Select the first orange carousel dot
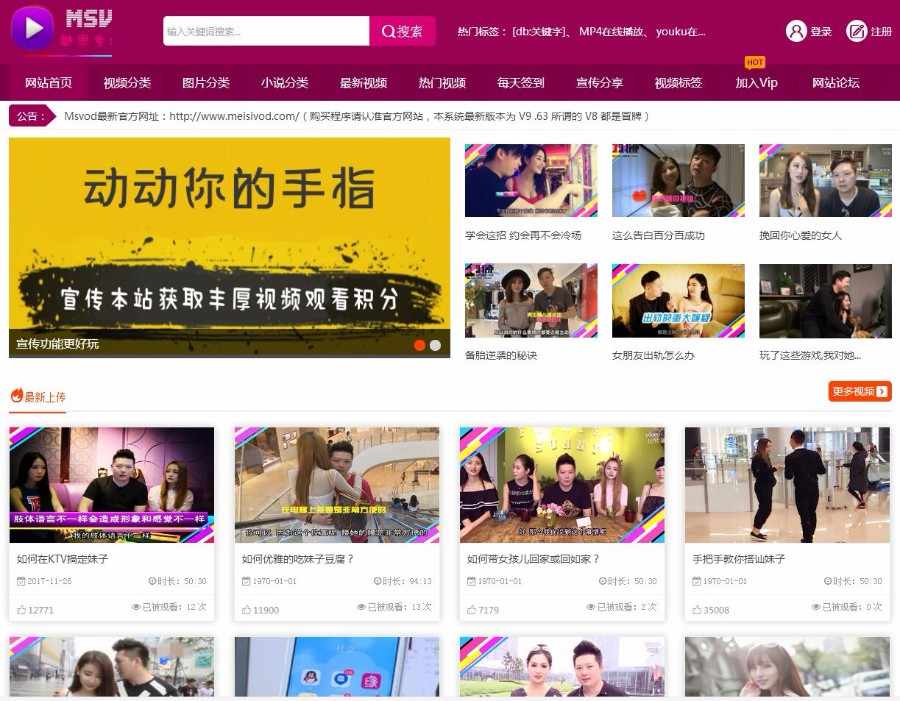Viewport: 900px width, 701px height. pos(420,345)
